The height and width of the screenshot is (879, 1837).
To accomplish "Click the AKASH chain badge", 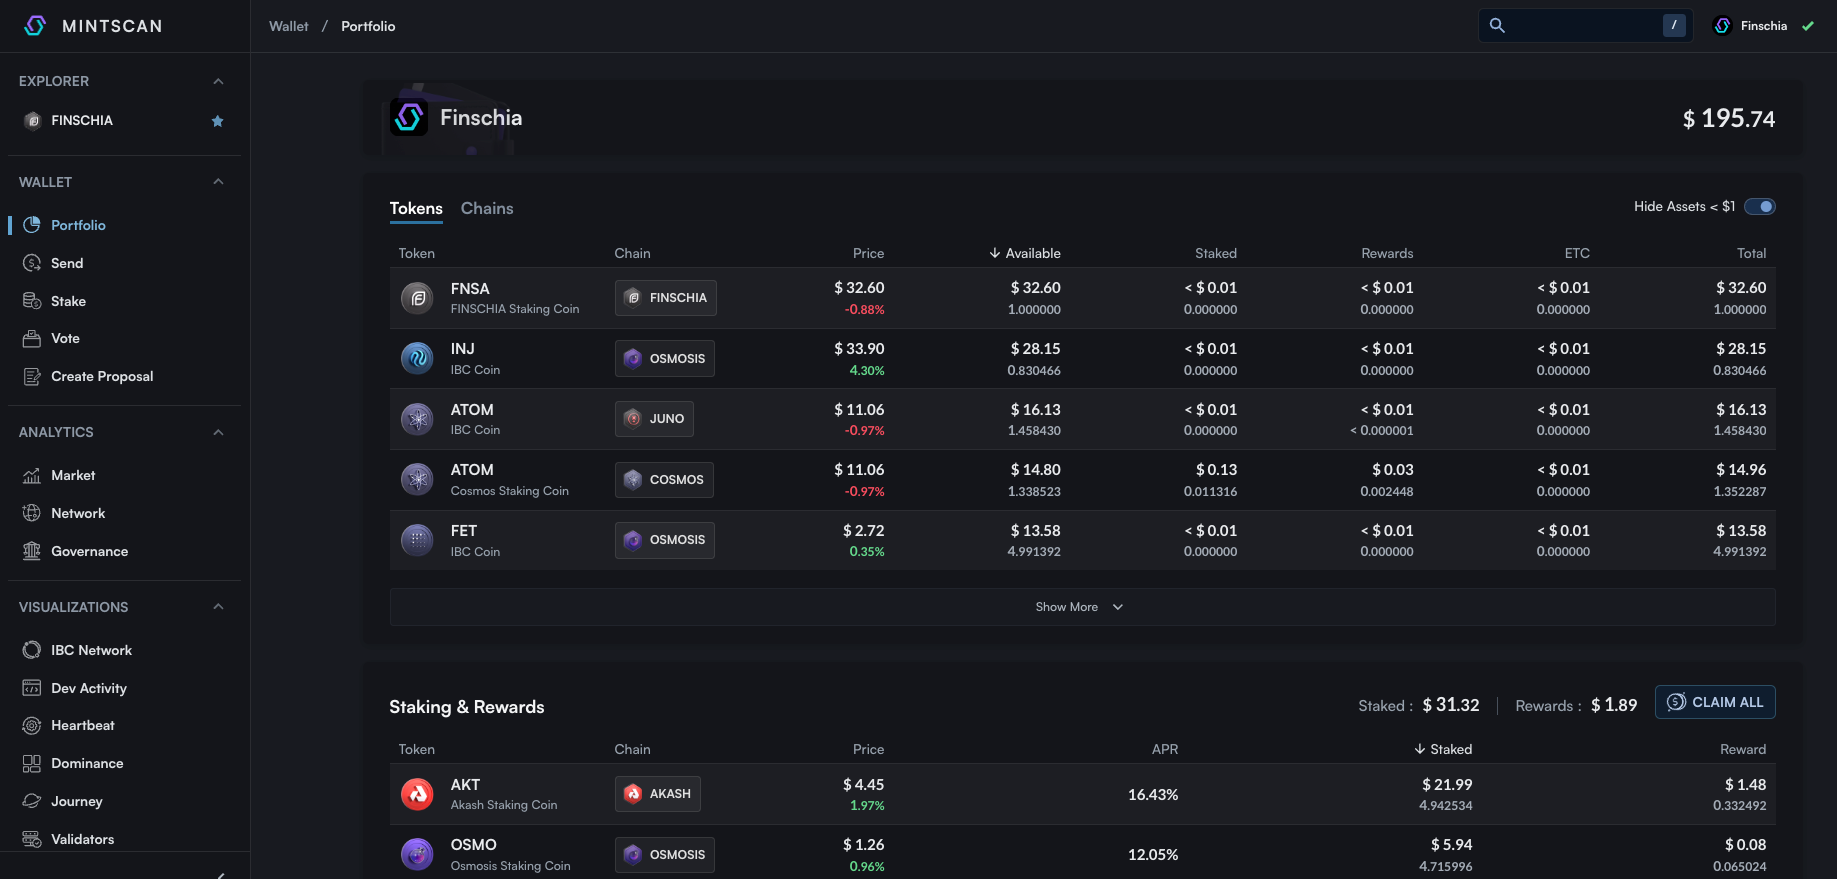I will click(x=658, y=794).
